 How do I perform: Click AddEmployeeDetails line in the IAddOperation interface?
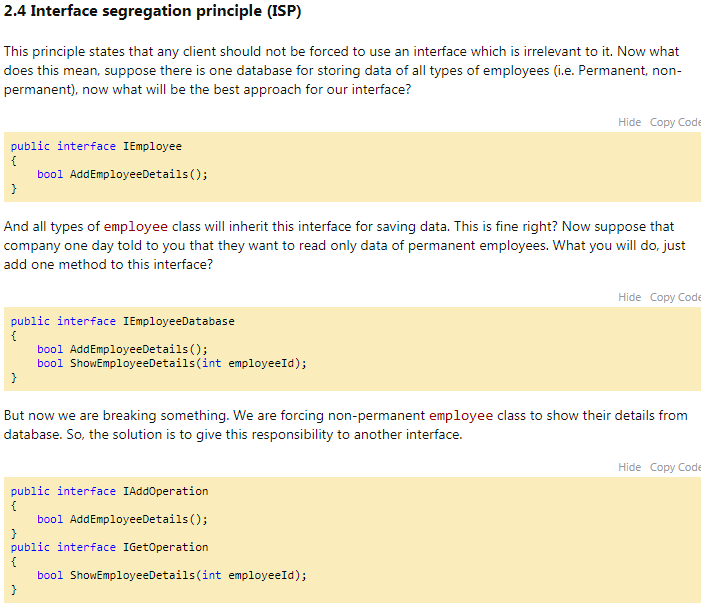point(122,519)
